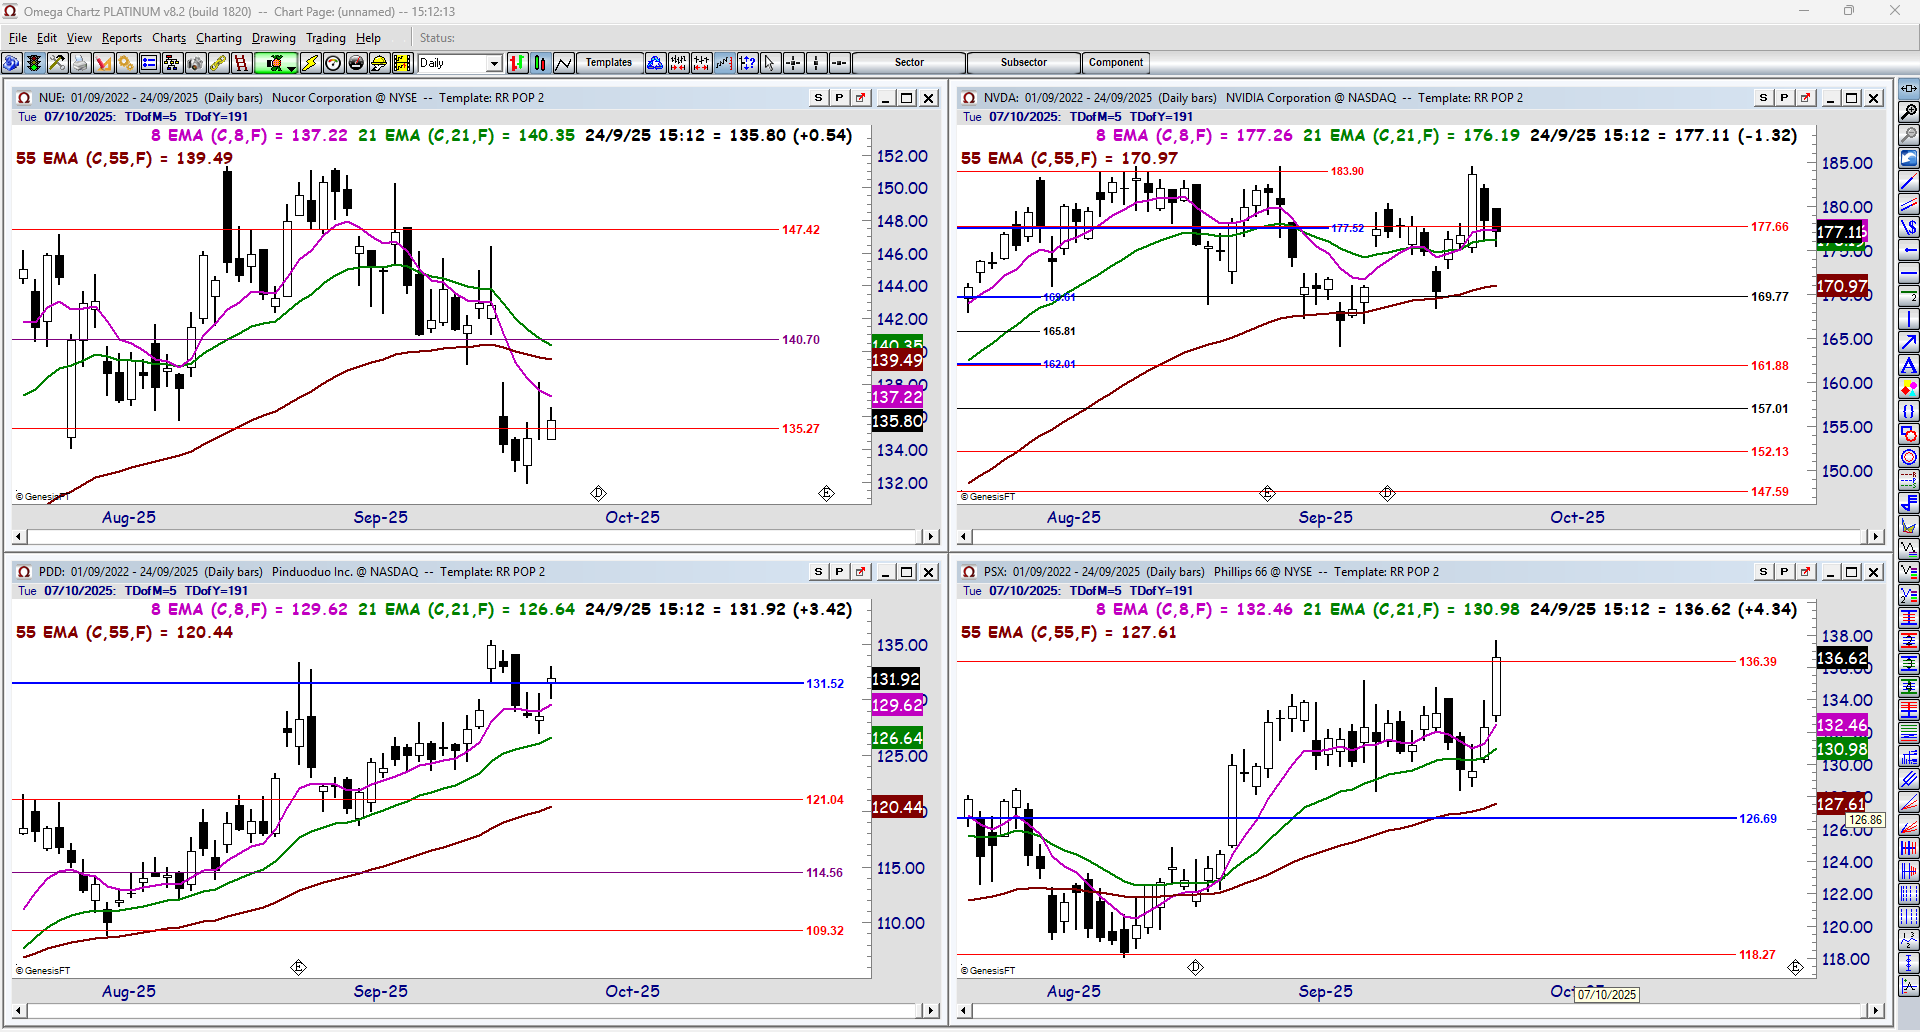This screenshot has height=1032, width=1920.
Task: Toggle the S button on NVDA chart
Action: (1763, 98)
